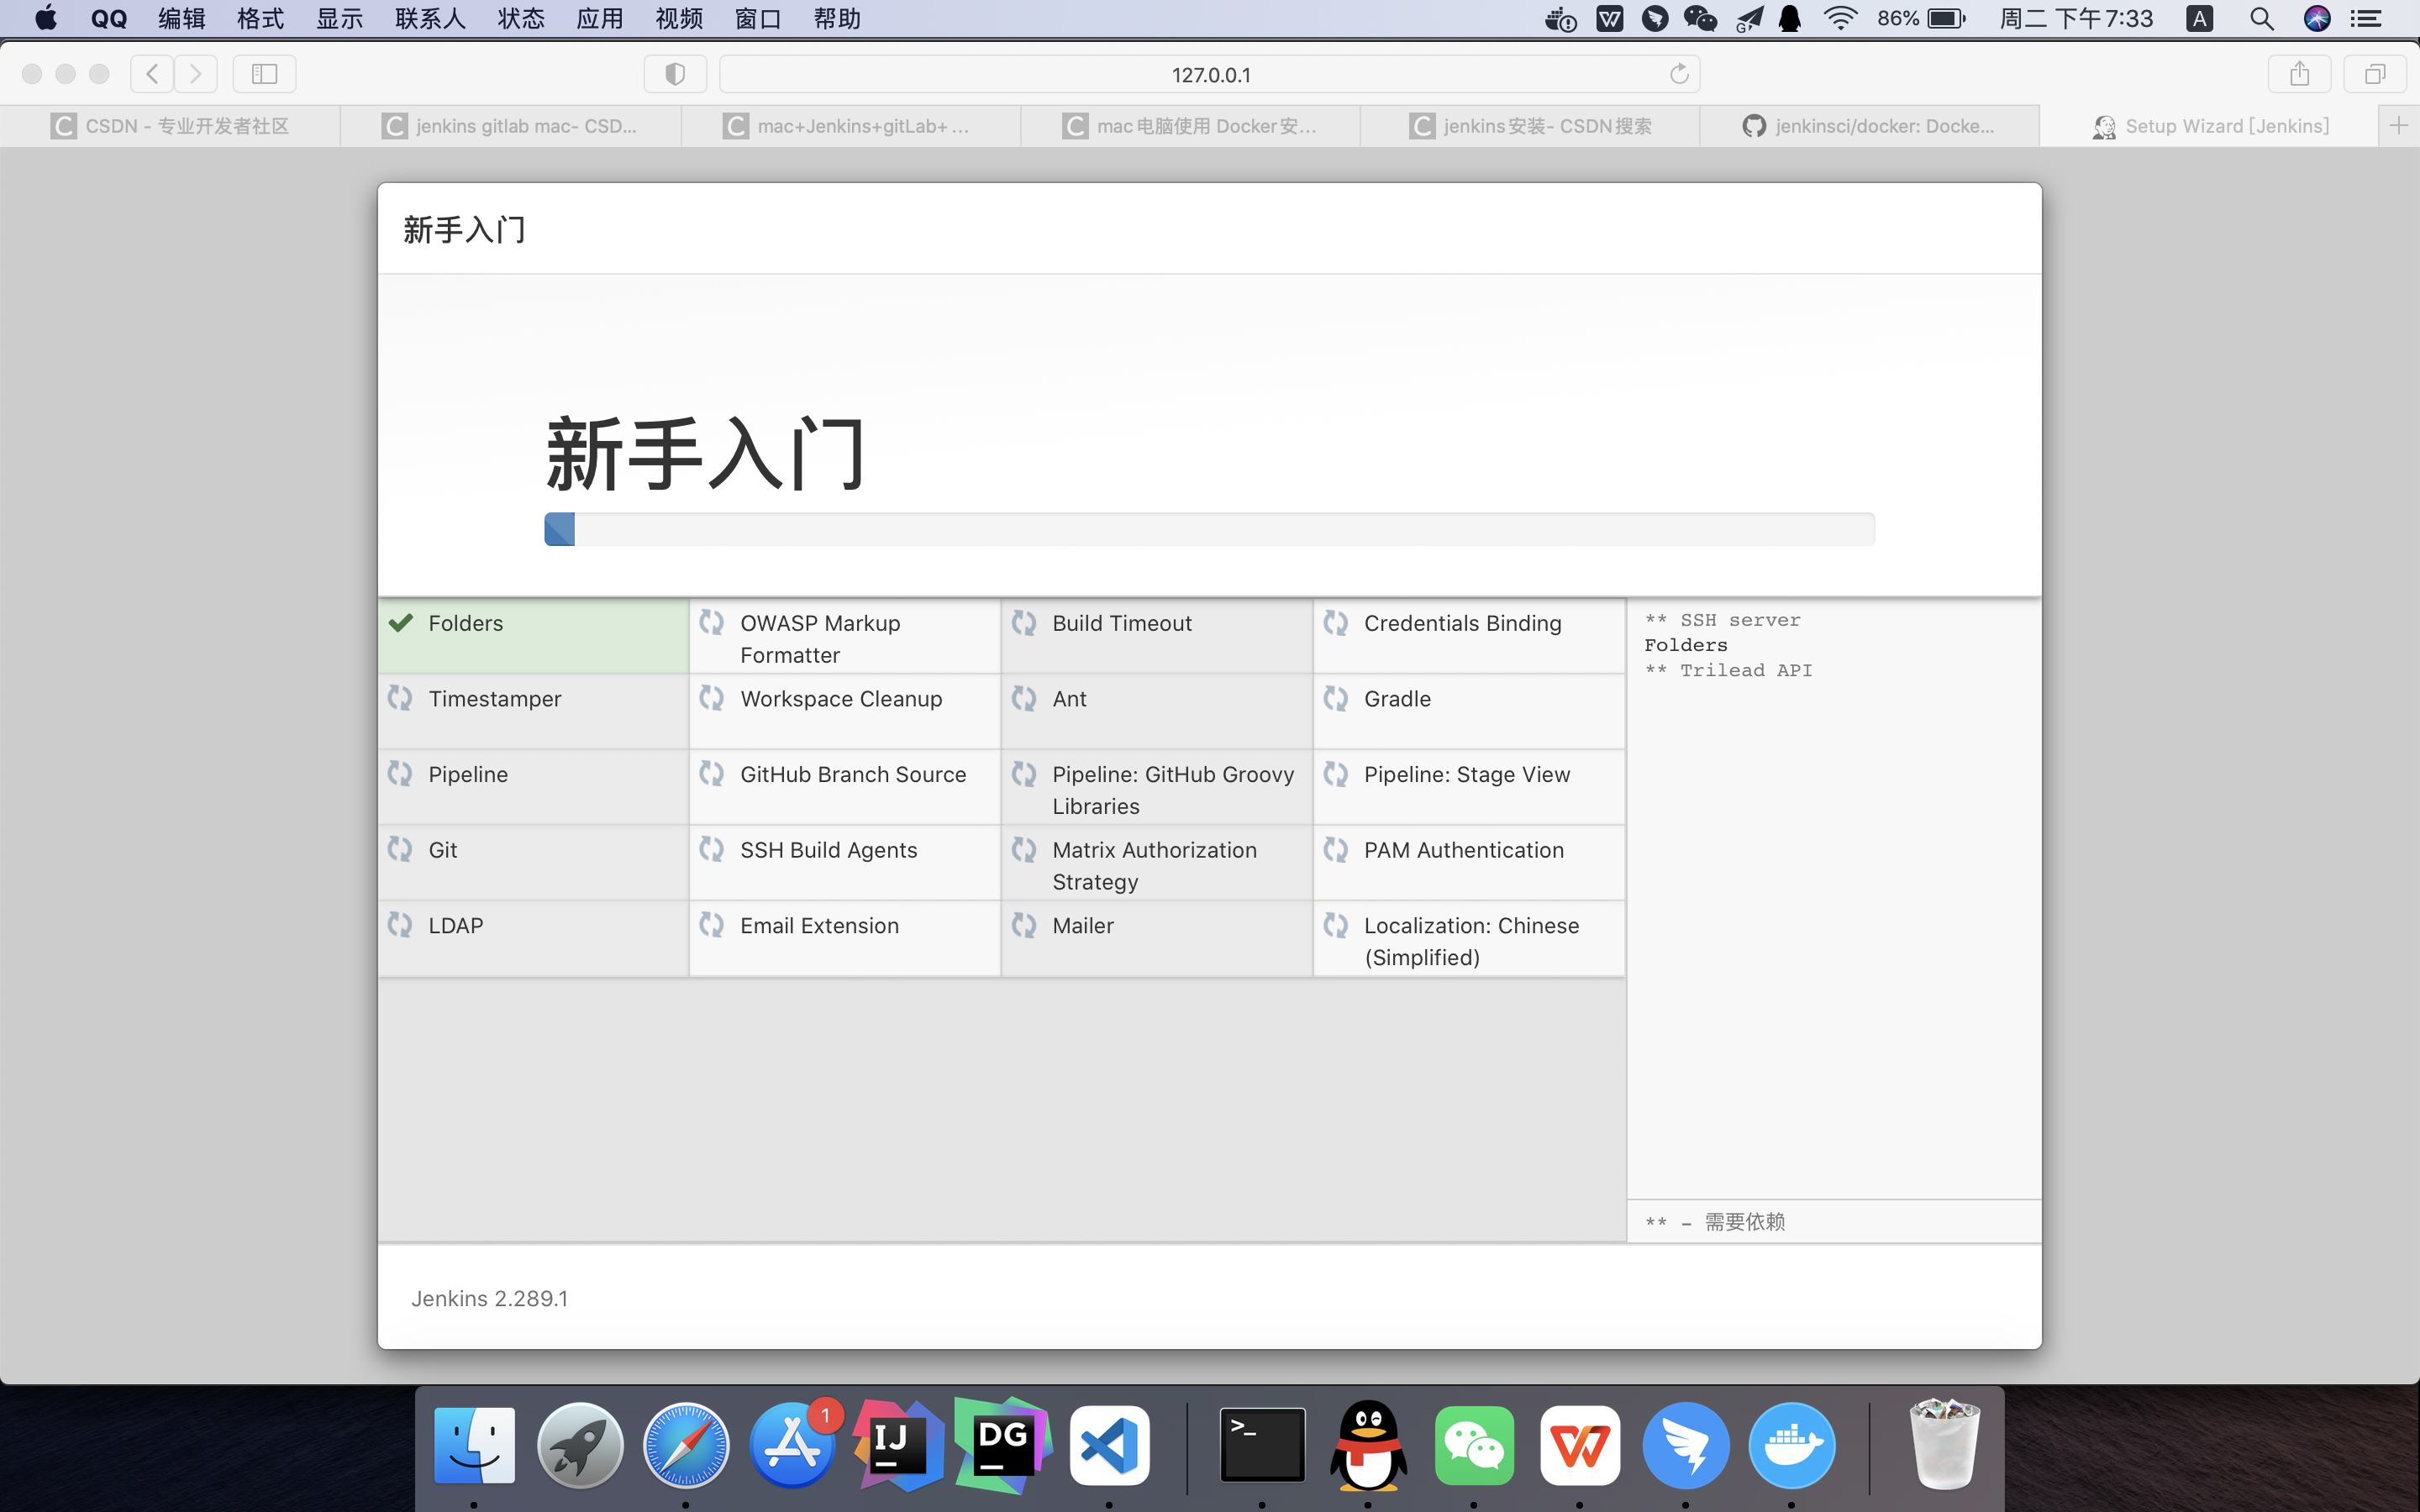This screenshot has height=1512, width=2420.
Task: Add a new Safari tab
Action: [x=2398, y=126]
